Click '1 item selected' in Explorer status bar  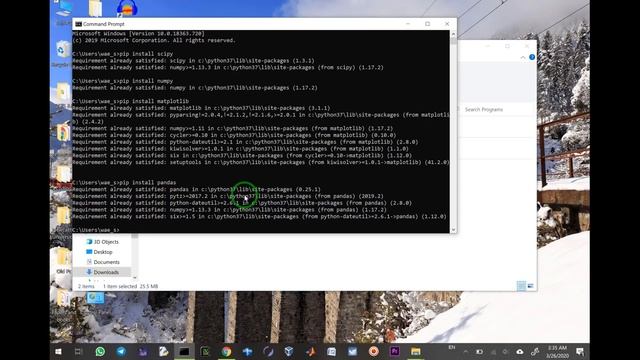tap(120, 287)
